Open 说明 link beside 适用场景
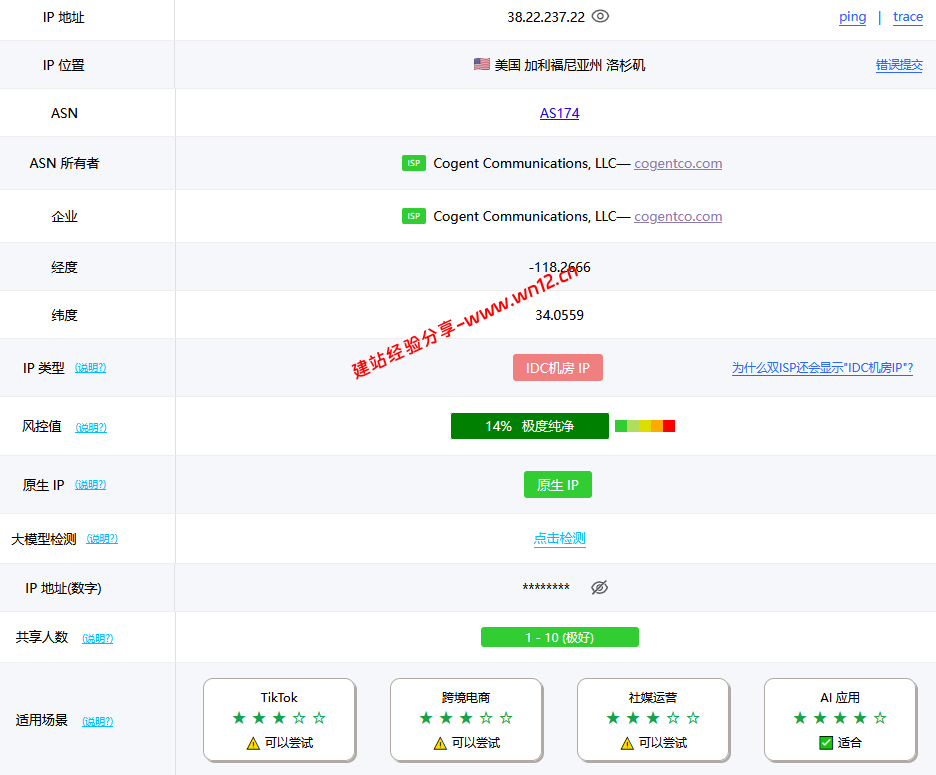The image size is (936, 775). point(97,721)
